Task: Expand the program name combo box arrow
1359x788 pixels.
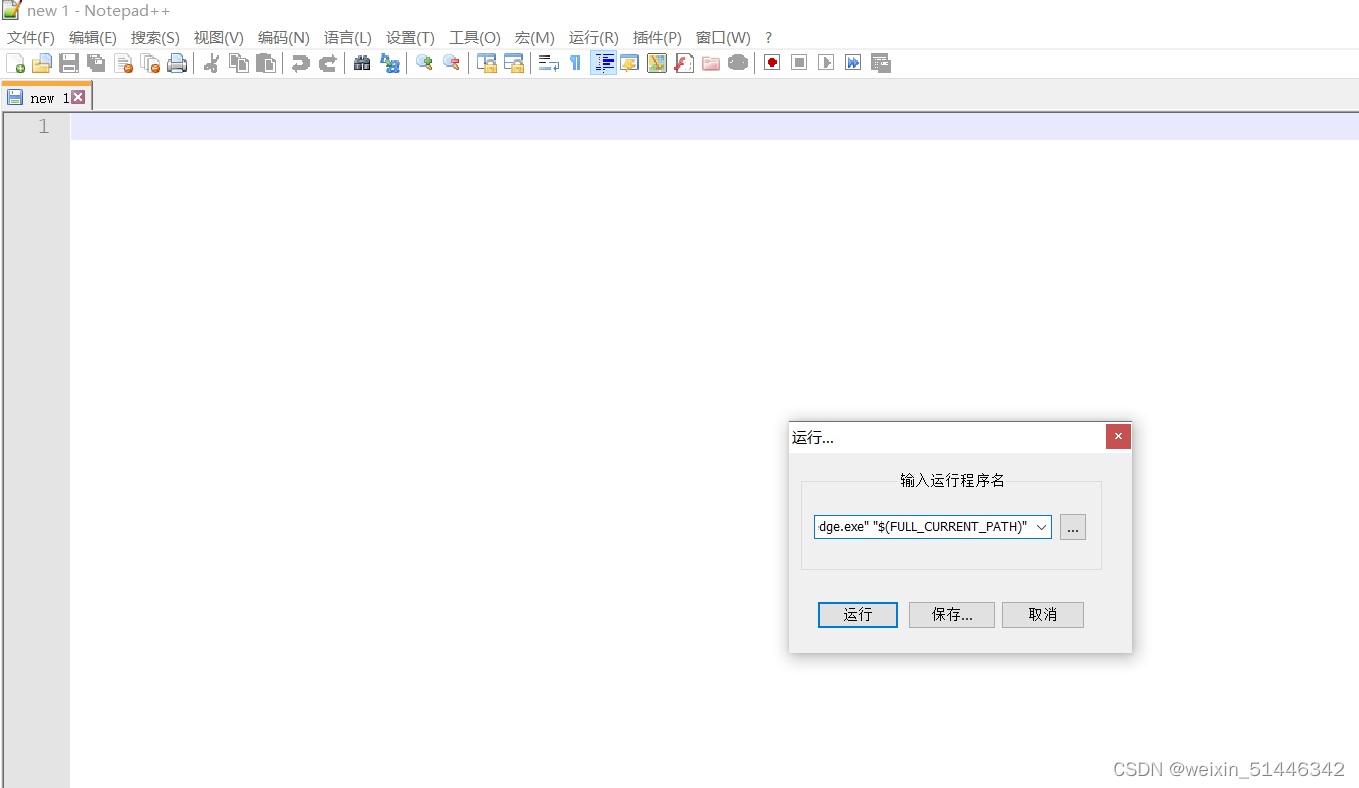Action: pyautogui.click(x=1041, y=527)
